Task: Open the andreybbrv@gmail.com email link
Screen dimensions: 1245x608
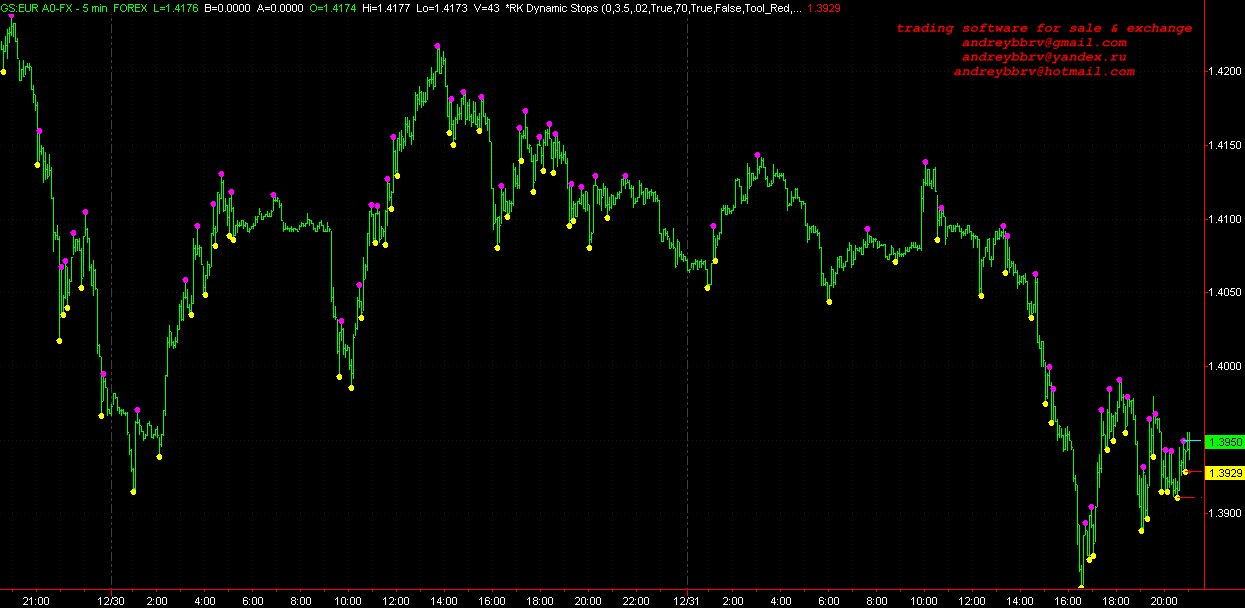Action: pyautogui.click(x=1044, y=43)
